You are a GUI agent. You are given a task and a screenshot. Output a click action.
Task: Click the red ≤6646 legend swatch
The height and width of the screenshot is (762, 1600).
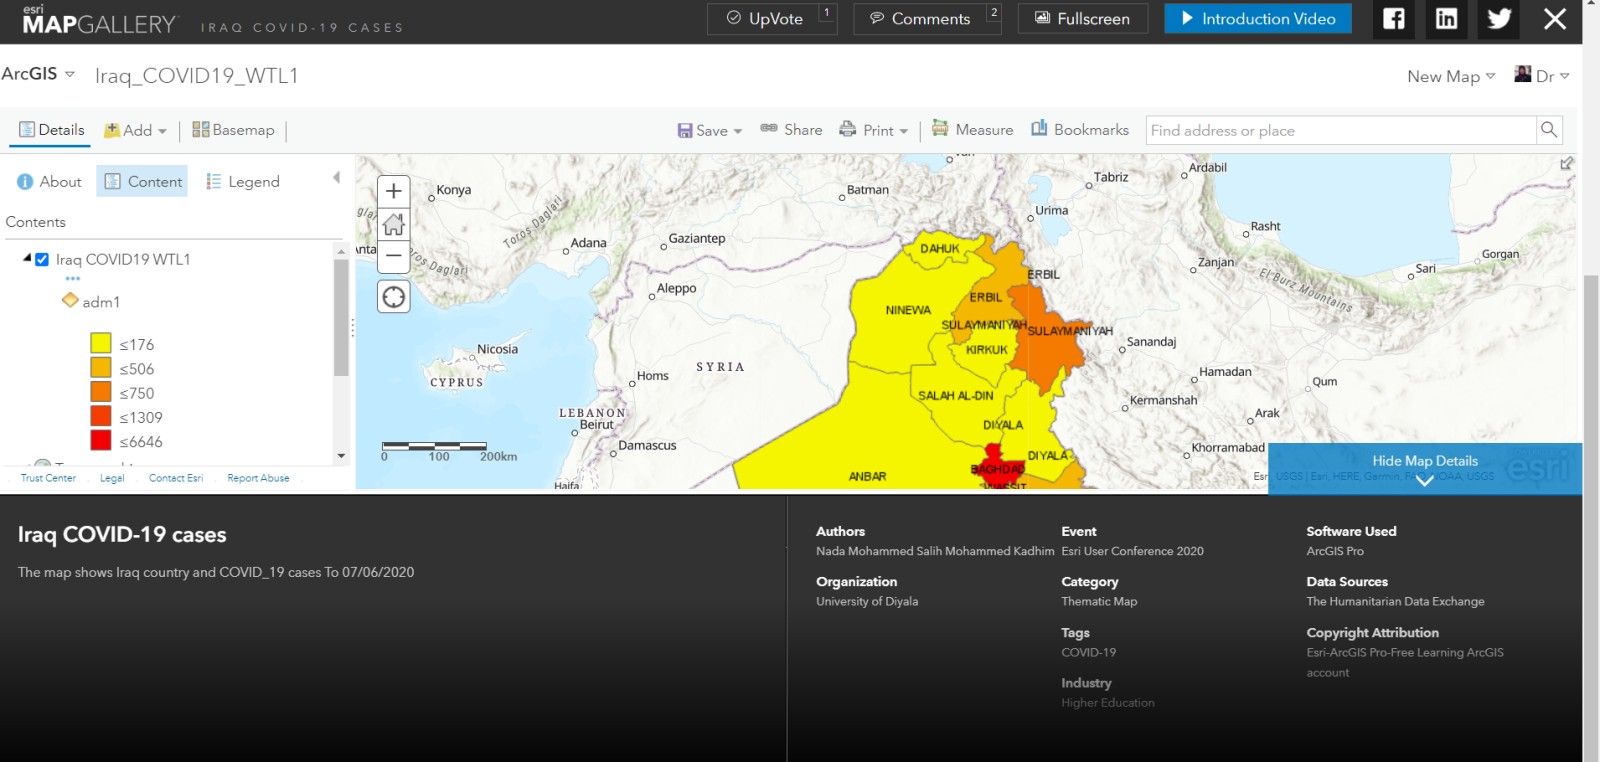point(101,440)
